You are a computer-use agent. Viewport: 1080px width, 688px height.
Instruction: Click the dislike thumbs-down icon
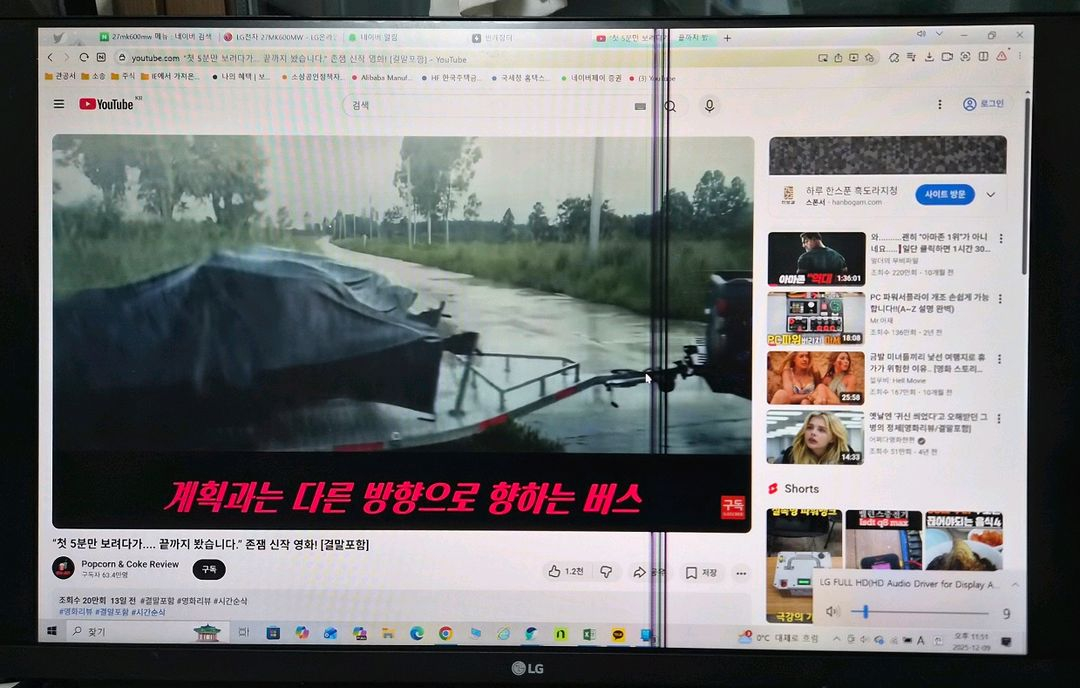607,570
